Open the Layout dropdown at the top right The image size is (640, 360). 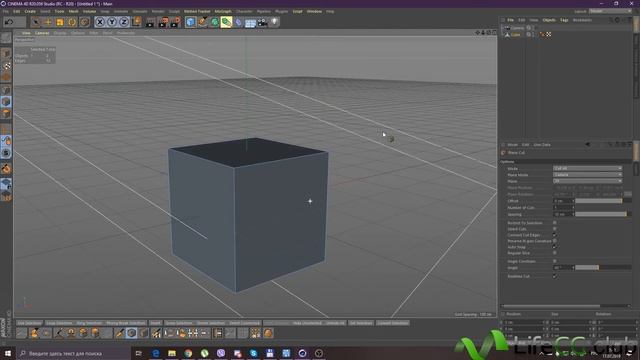610,11
